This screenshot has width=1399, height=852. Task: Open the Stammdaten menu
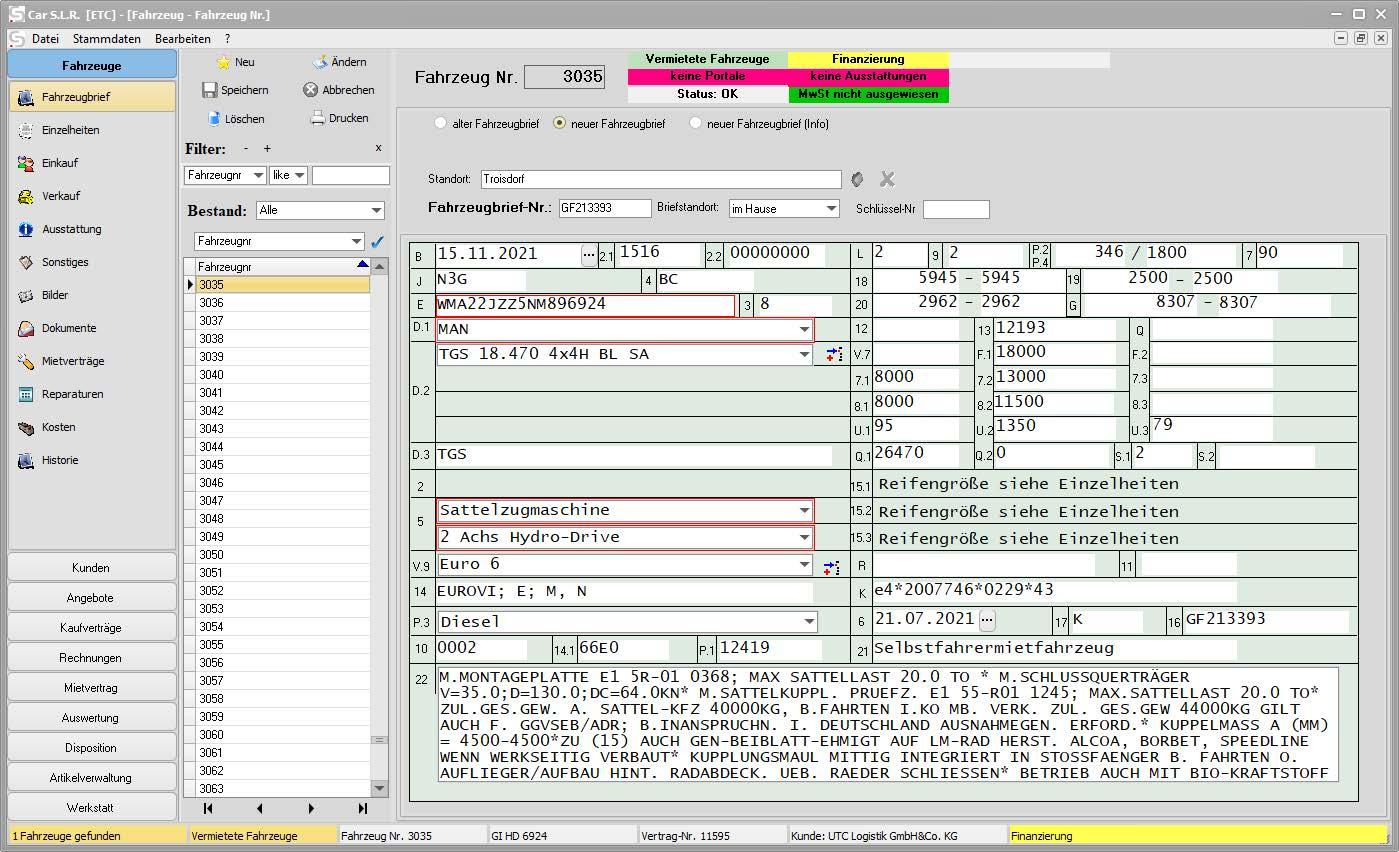[x=106, y=39]
